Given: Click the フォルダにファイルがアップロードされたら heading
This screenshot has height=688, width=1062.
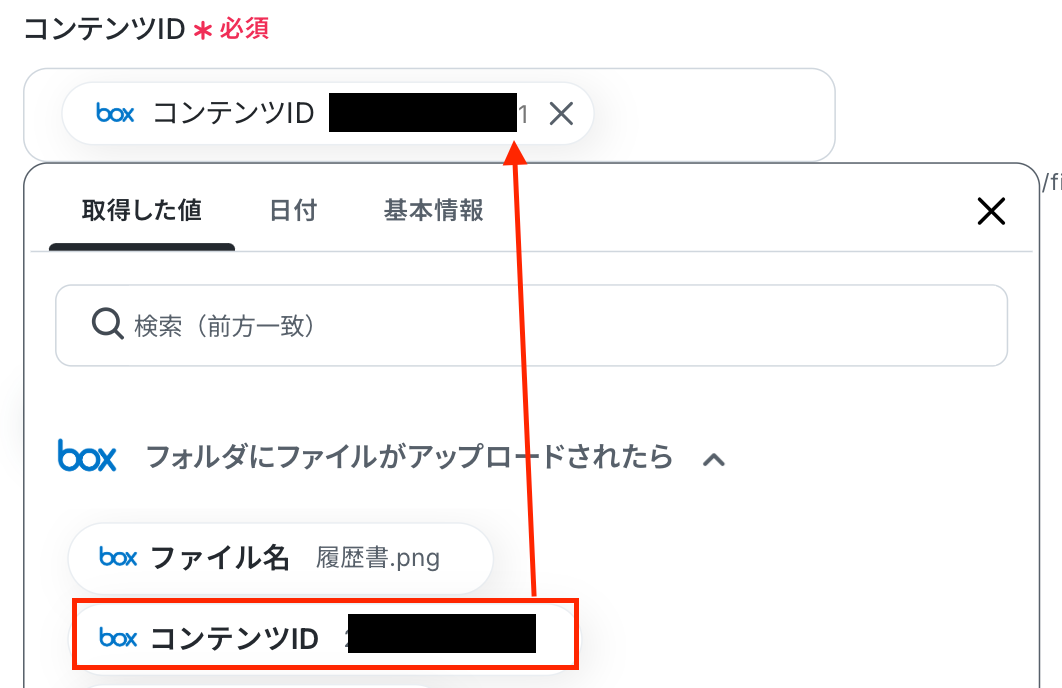Looking at the screenshot, I should 409,457.
